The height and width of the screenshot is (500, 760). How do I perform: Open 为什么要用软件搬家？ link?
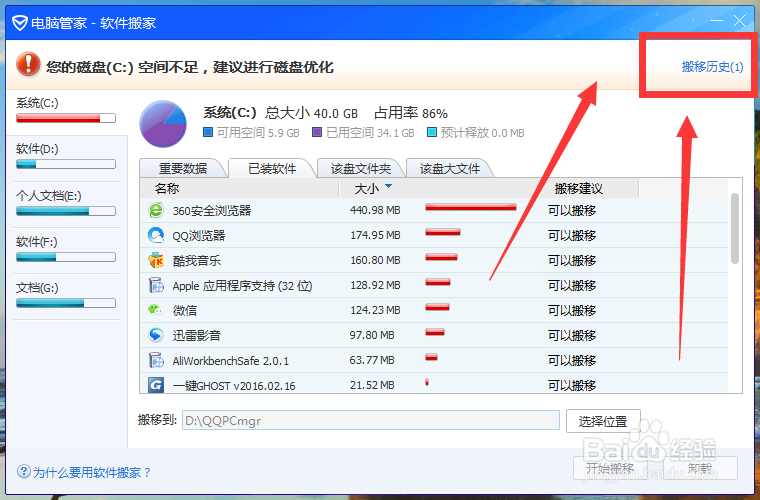[92, 472]
